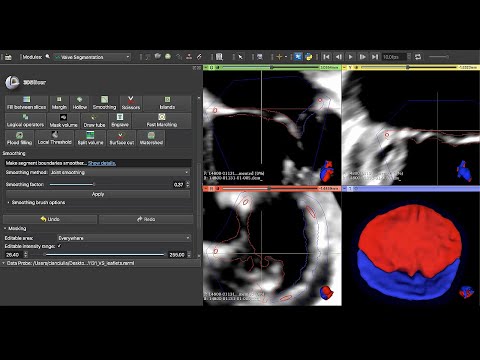Expand Smoothing brush options

pyautogui.click(x=37, y=203)
